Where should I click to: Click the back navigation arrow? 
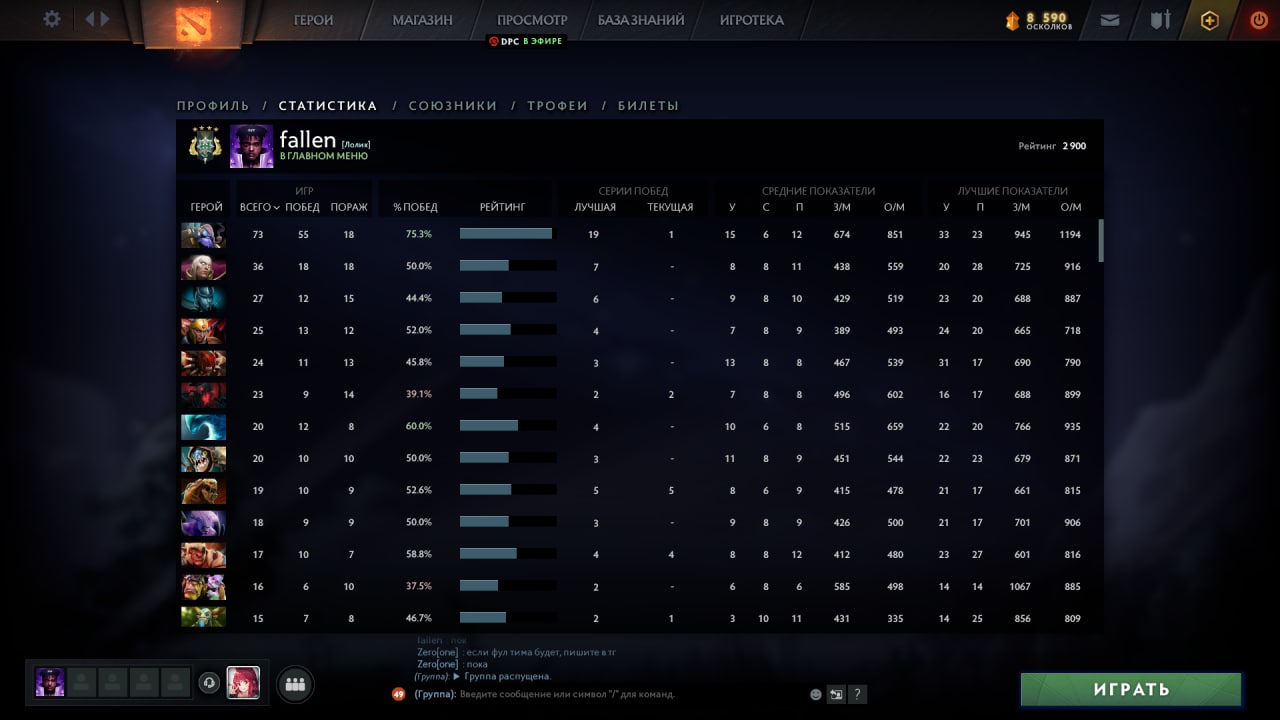[x=89, y=19]
